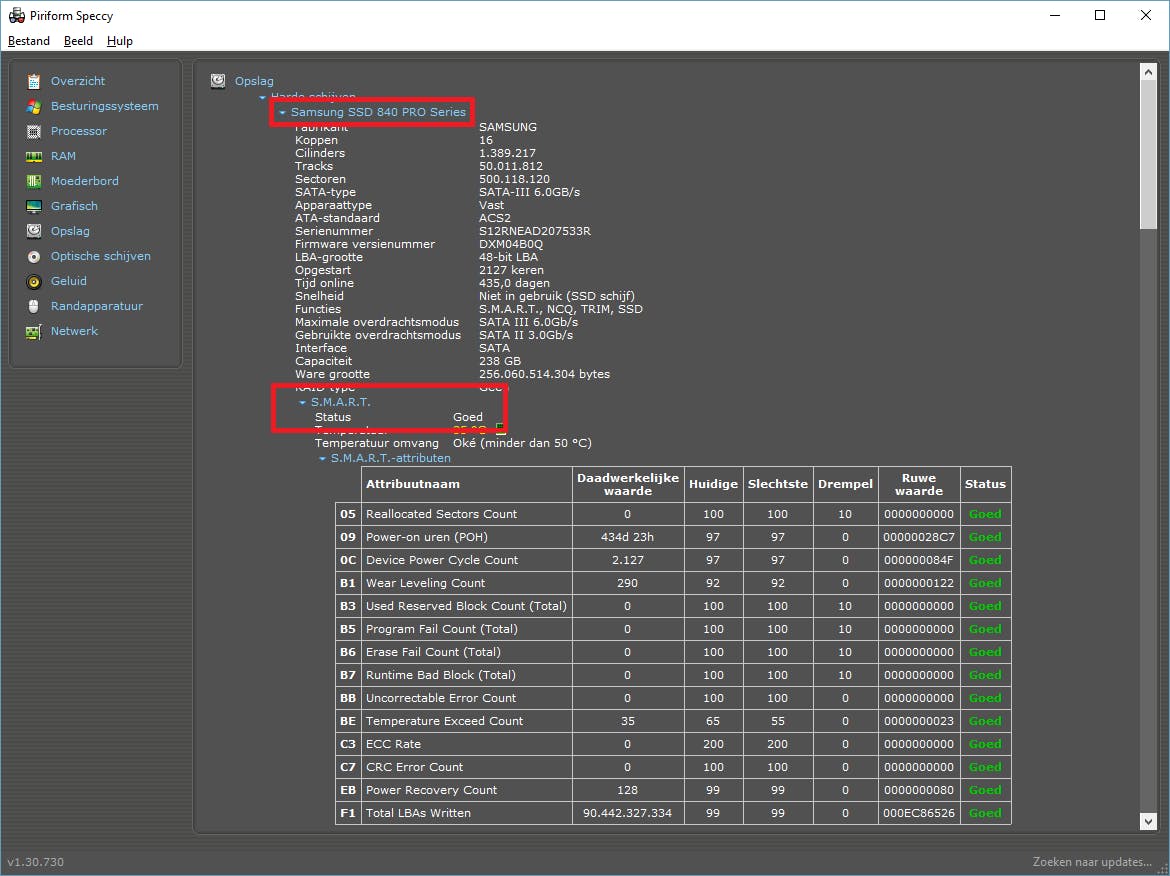
Task: Select the Processor chip icon
Action: [x=34, y=131]
